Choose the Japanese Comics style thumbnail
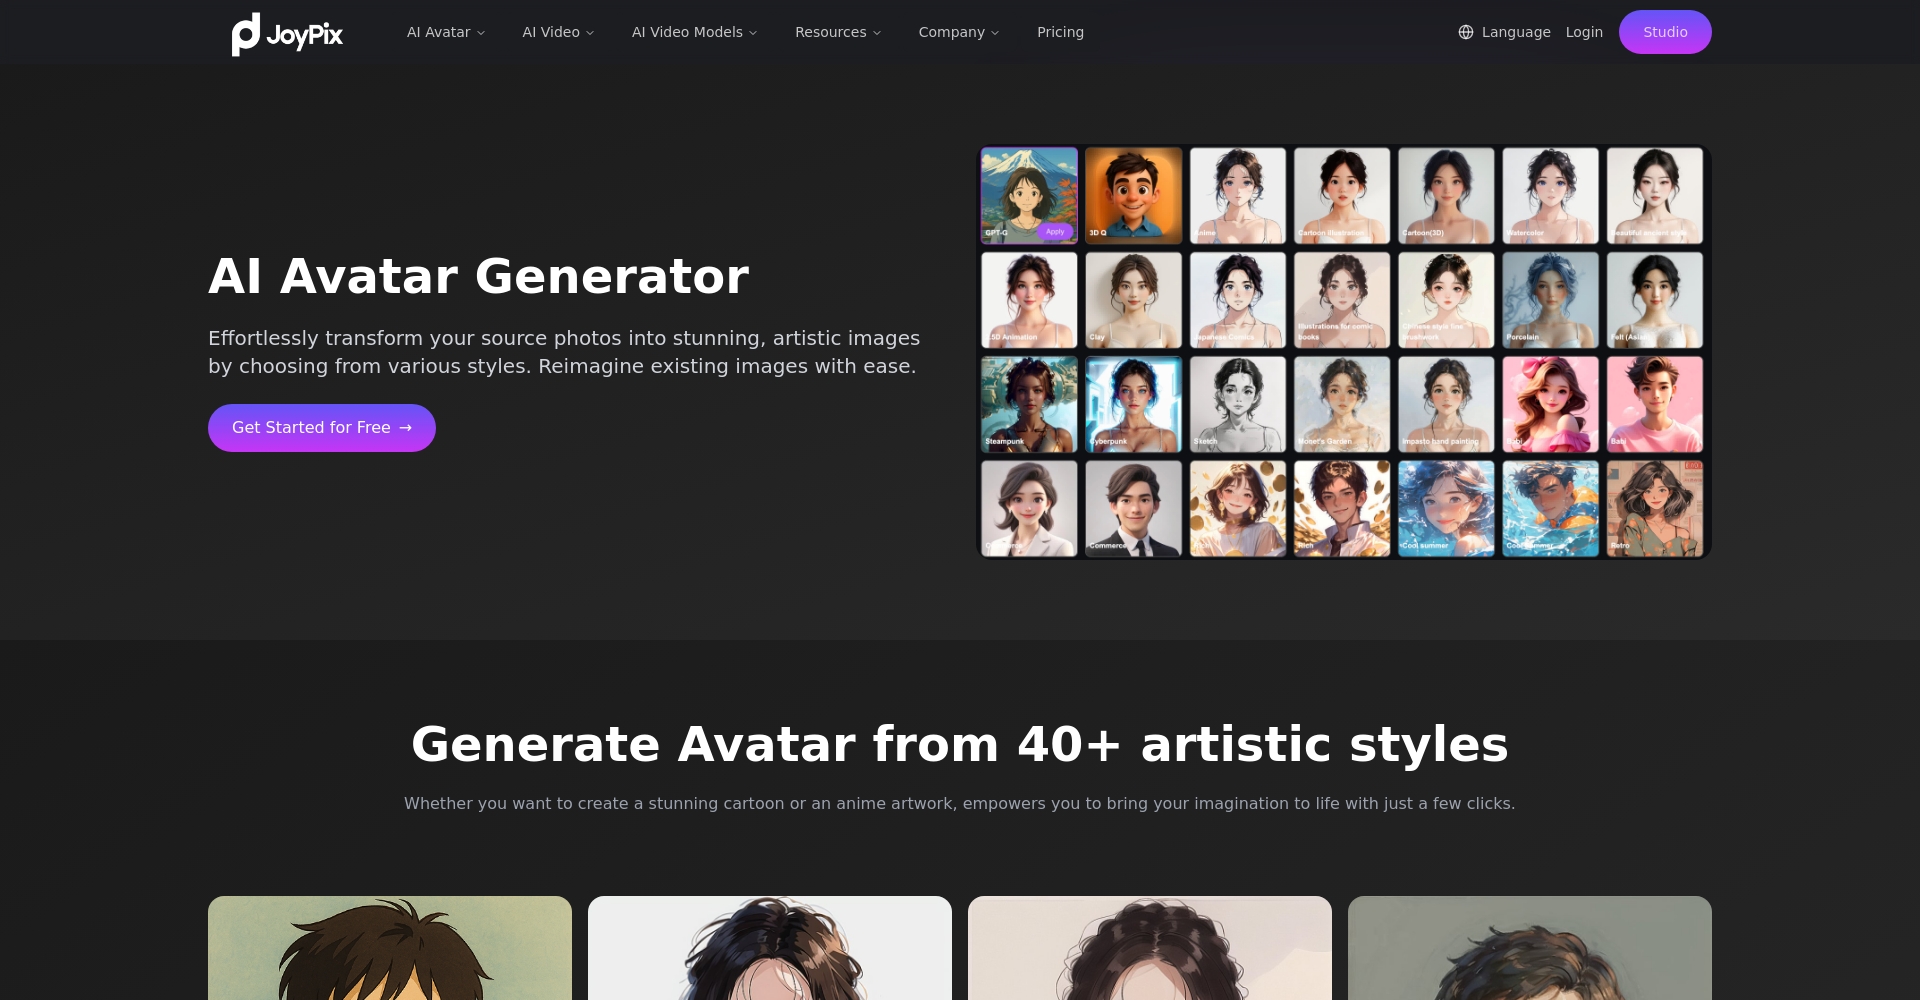The height and width of the screenshot is (1000, 1920). 1238,300
